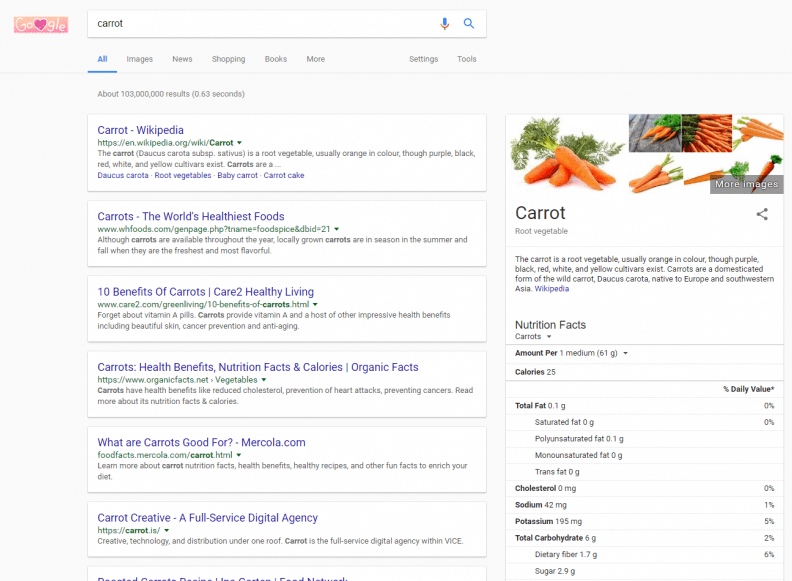Screen dimensions: 792x581
Task: Click More images overlay button
Action: (747, 184)
